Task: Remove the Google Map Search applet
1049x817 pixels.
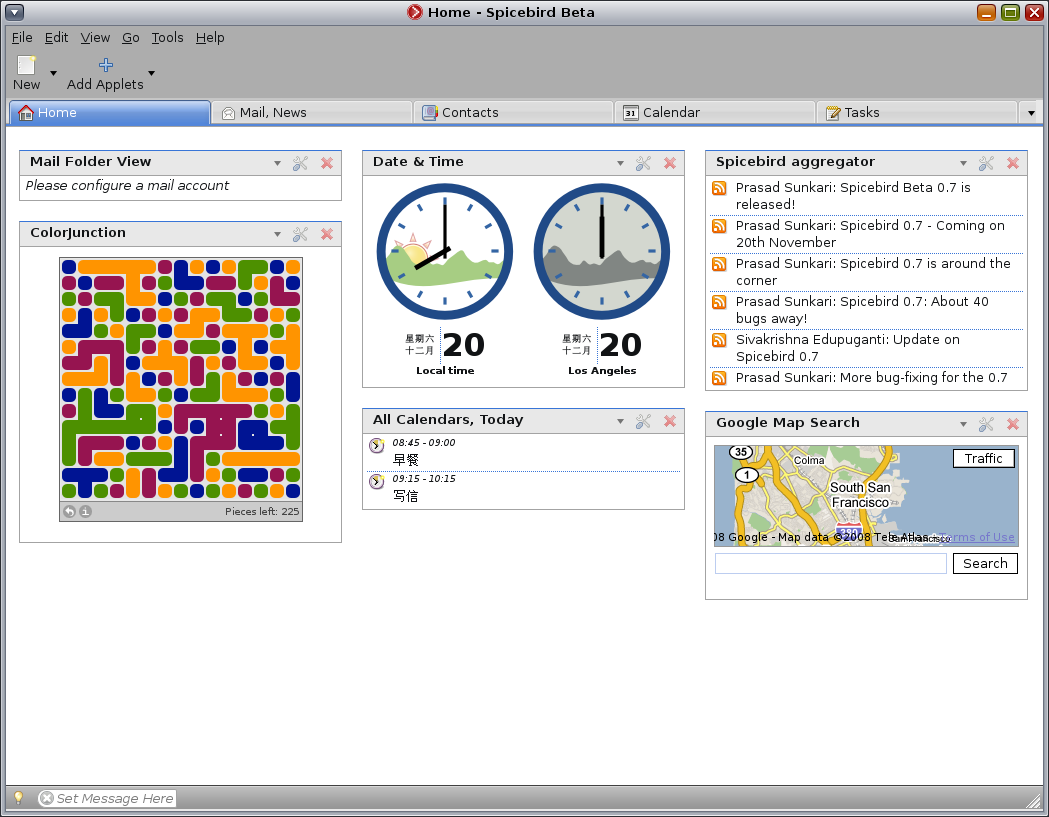Action: 1013,424
